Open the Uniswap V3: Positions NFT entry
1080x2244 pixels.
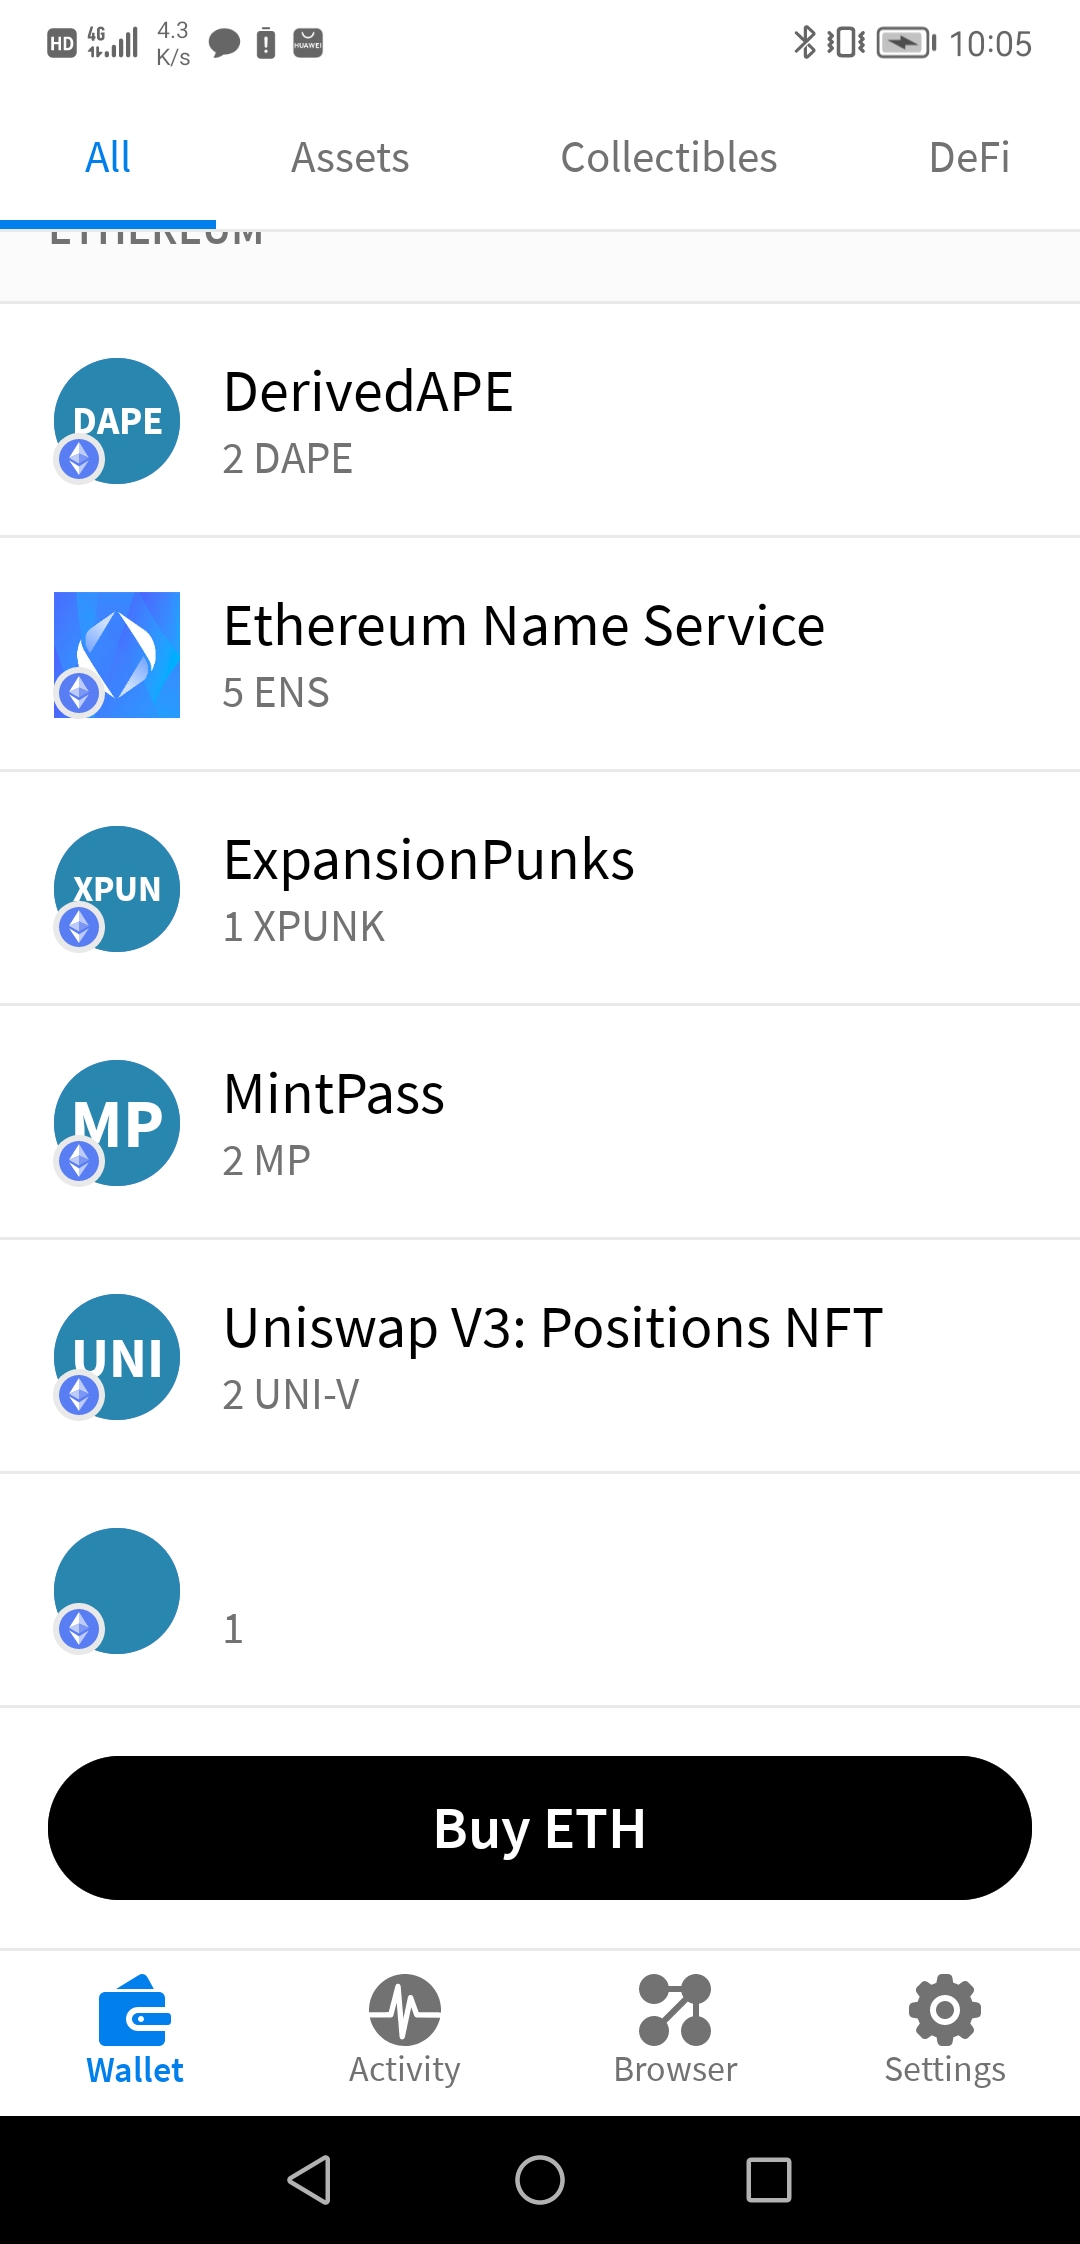[x=540, y=1356]
